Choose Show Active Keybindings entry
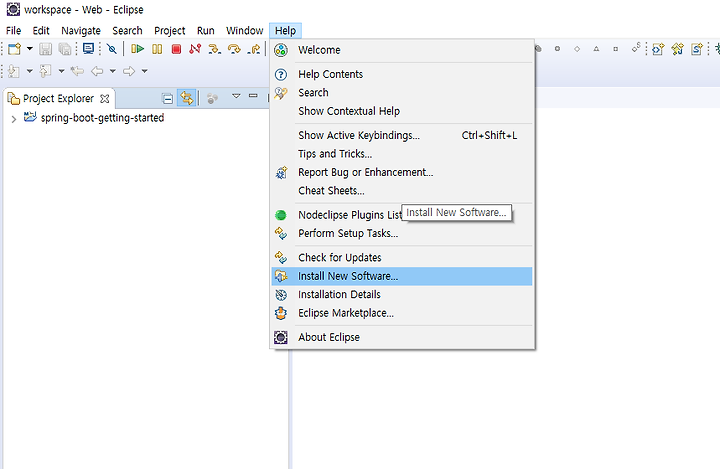The width and height of the screenshot is (720, 469). pos(402,136)
